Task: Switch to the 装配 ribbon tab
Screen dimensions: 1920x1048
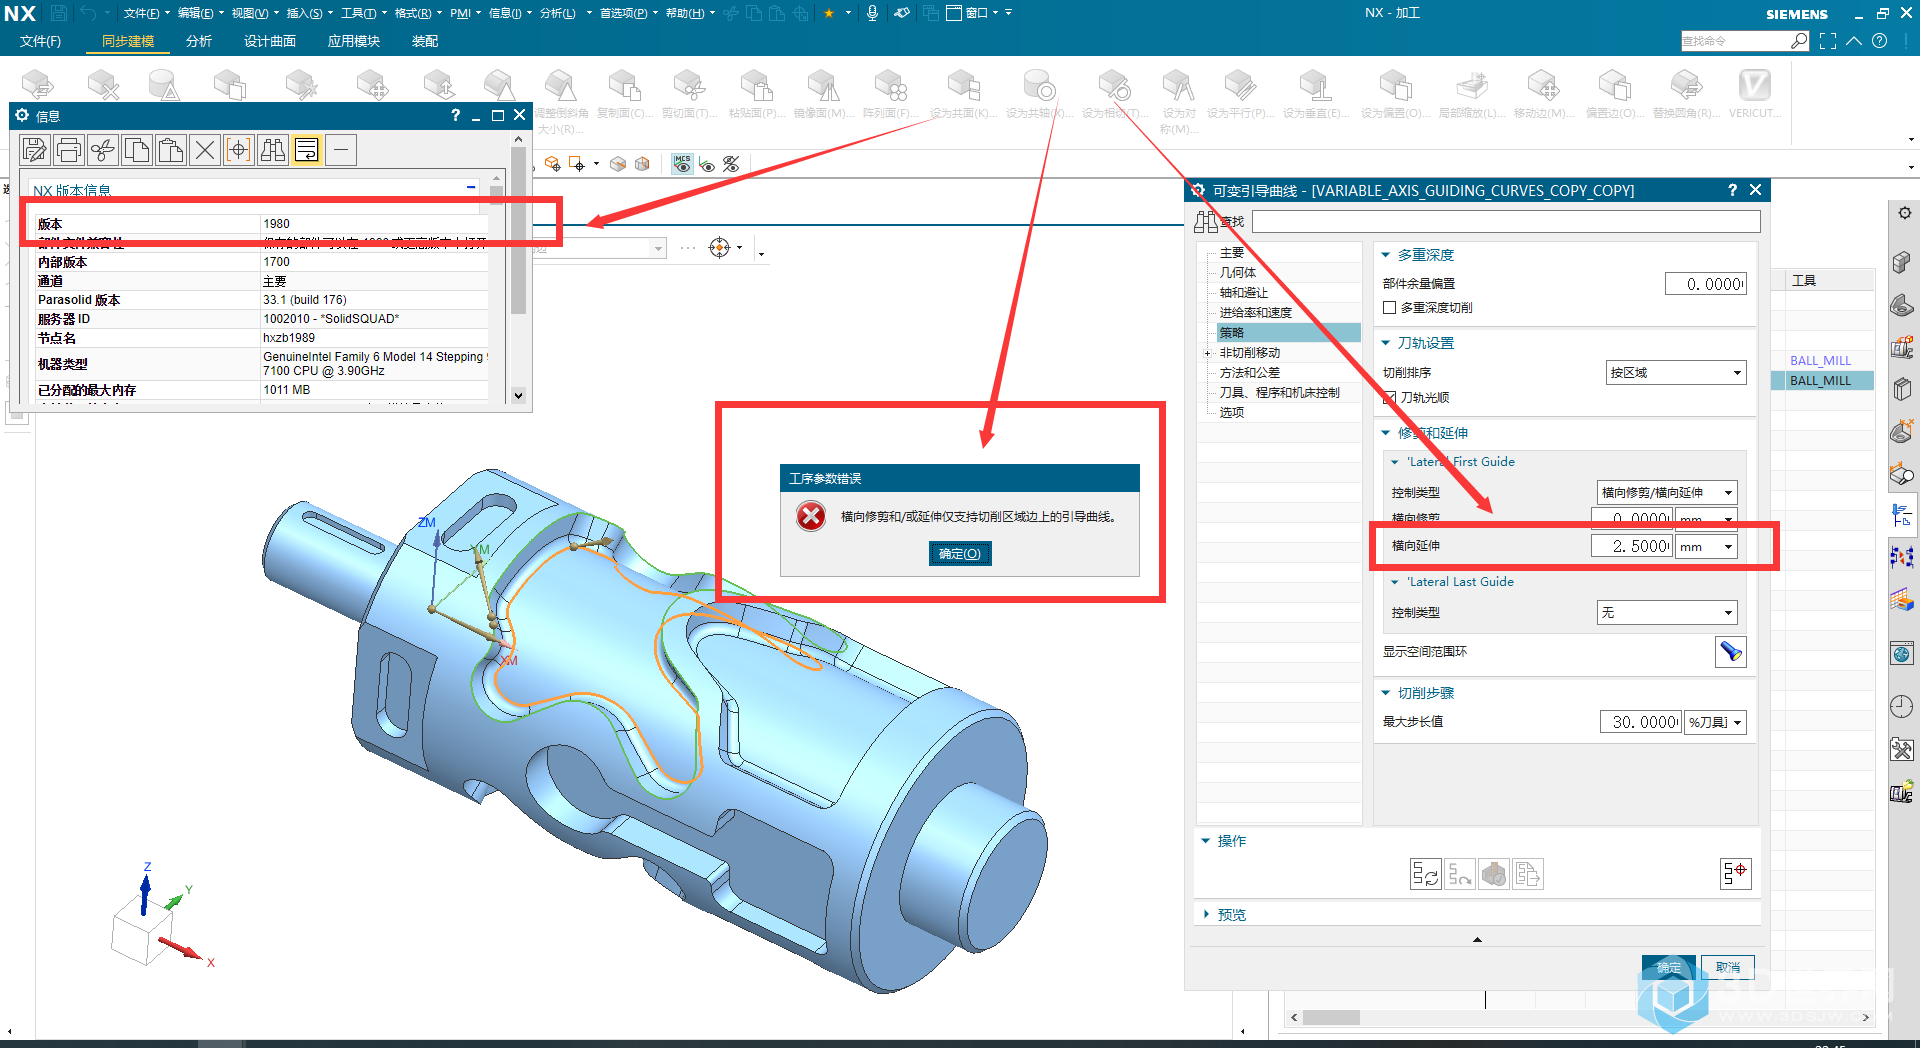Action: click(x=425, y=41)
